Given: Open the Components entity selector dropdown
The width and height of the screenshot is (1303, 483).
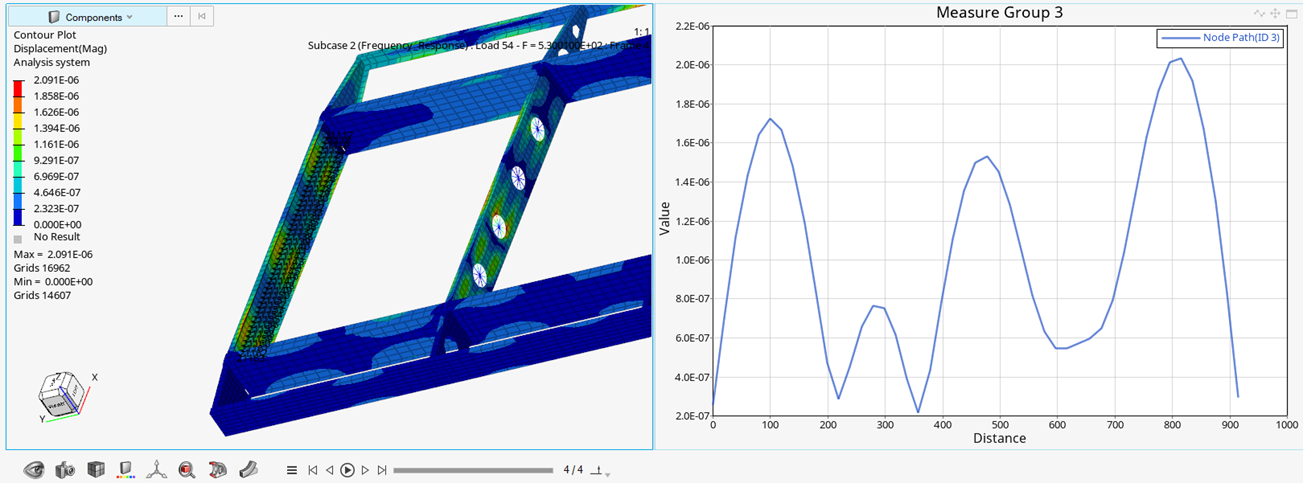Looking at the screenshot, I should 85,17.
